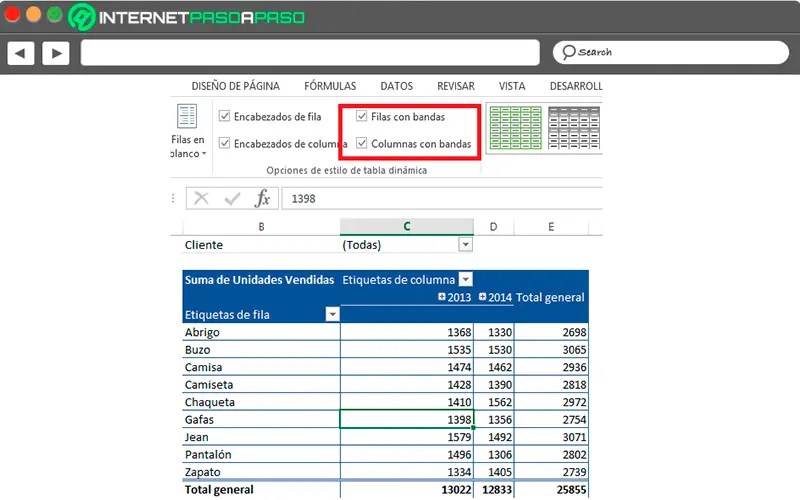
Task: Select the selected cell with 1398
Action: 407,419
